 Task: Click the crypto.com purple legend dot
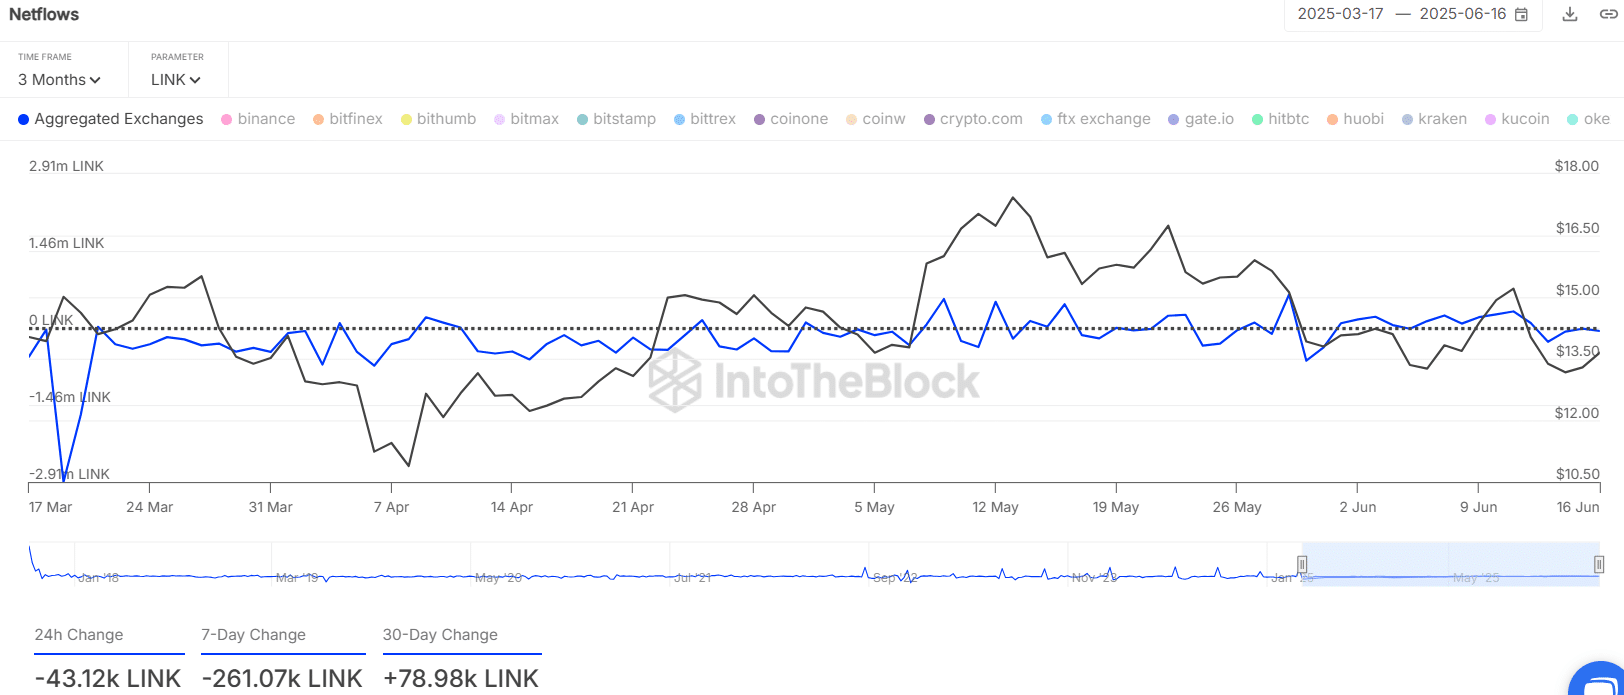click(x=929, y=119)
